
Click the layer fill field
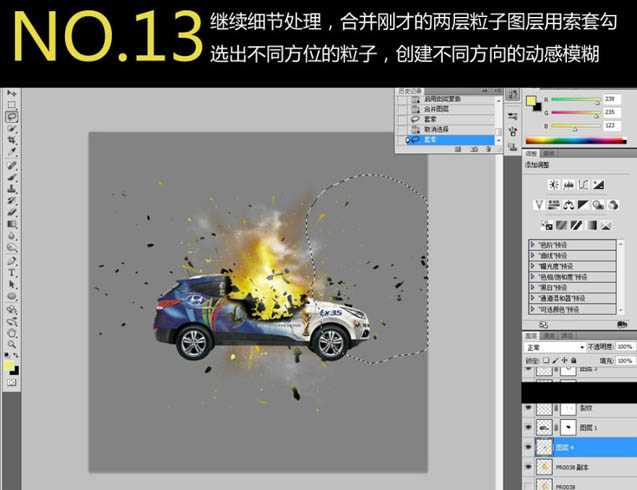point(625,361)
